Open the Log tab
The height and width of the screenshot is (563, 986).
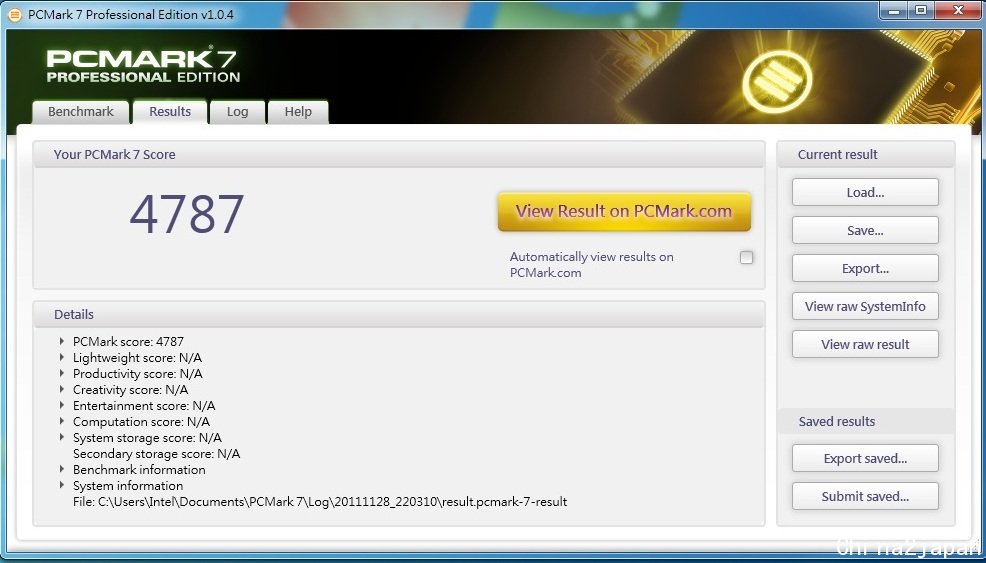click(237, 112)
